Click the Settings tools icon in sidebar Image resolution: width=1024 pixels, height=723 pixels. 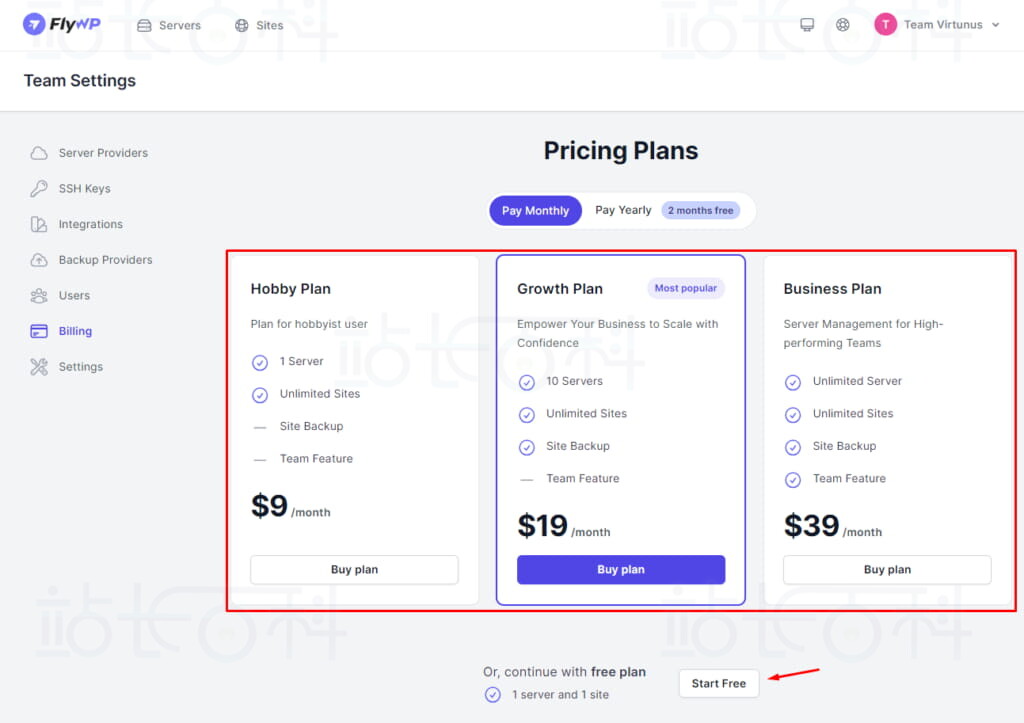(39, 367)
